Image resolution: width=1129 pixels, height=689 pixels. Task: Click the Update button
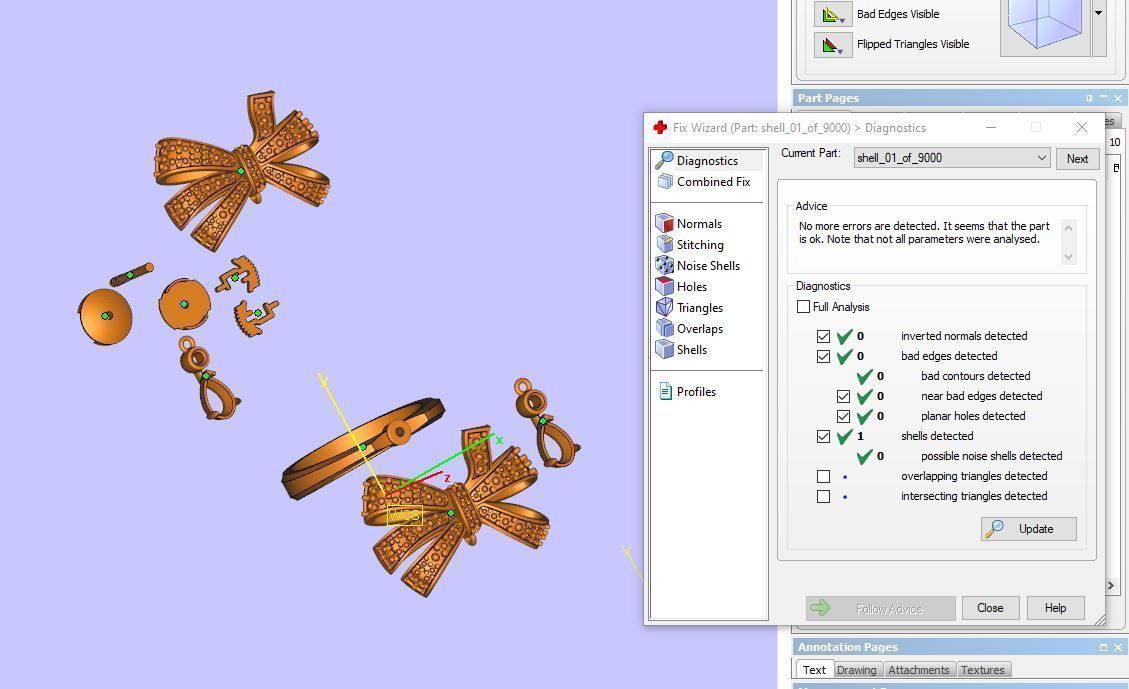[x=1029, y=528]
